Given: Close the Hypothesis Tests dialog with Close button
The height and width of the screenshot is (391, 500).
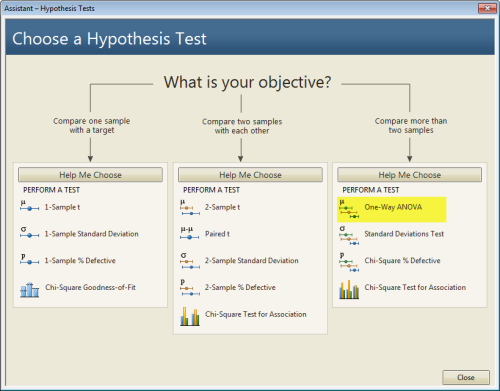Looking at the screenshot, I should pos(466,377).
